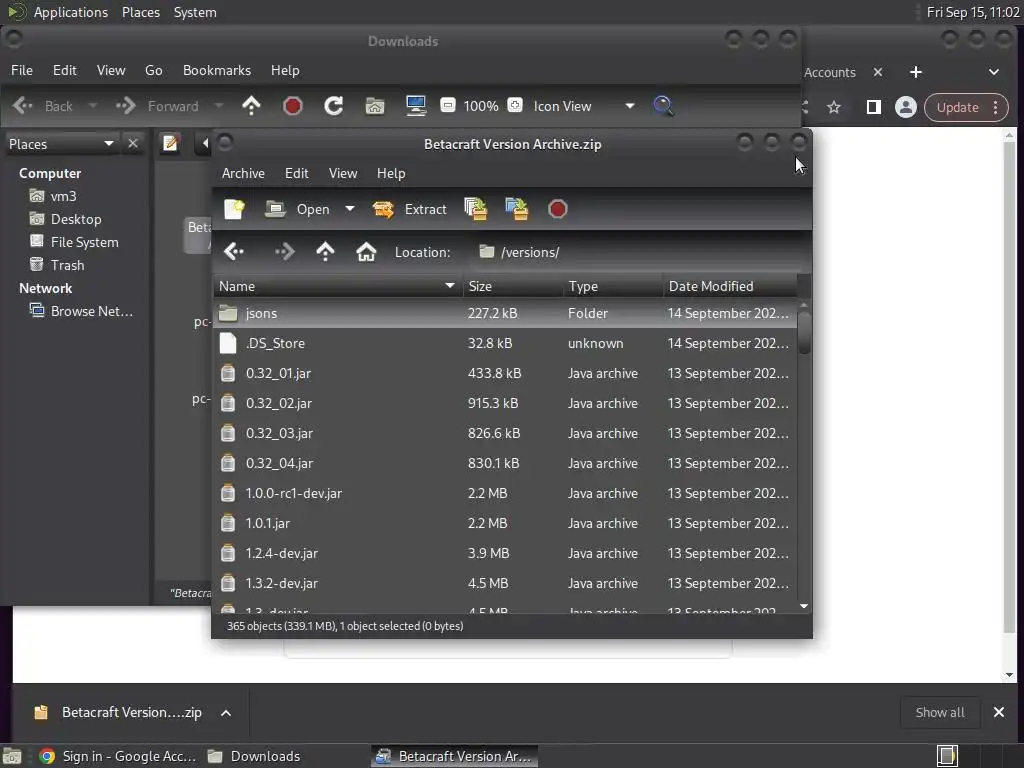Click the search magnifier icon in the Downloads toolbar
Screen dimensions: 1024x768
663,106
